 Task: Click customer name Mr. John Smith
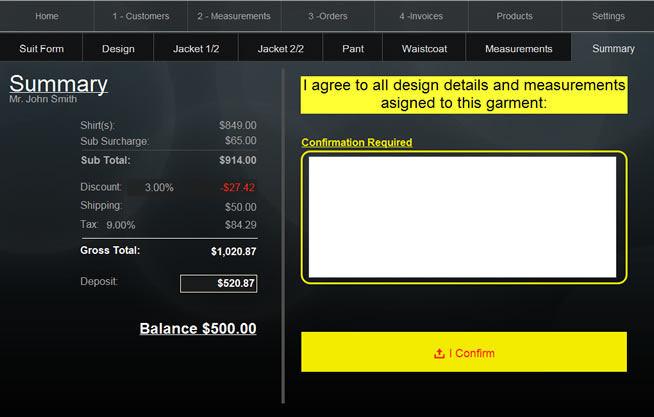(43, 99)
